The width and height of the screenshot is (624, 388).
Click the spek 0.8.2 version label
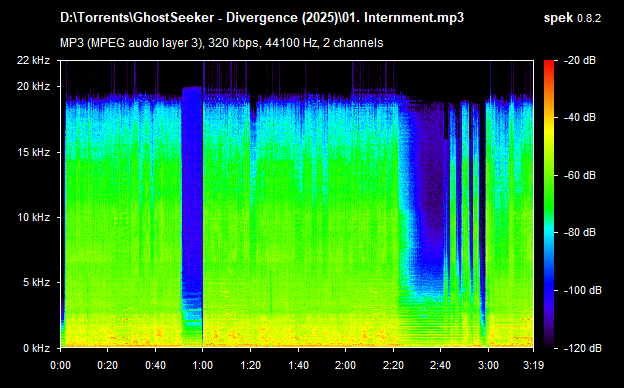pyautogui.click(x=572, y=18)
